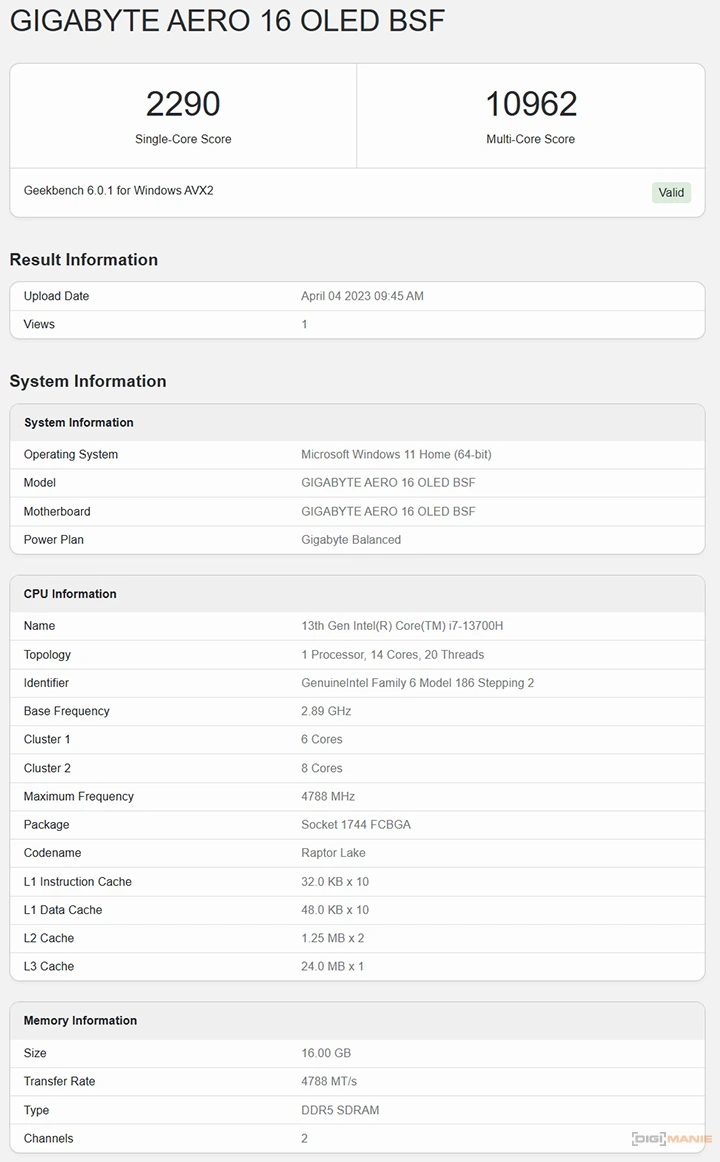Click the DDR5 SDRAM memory type value
The image size is (720, 1162).
340,1110
